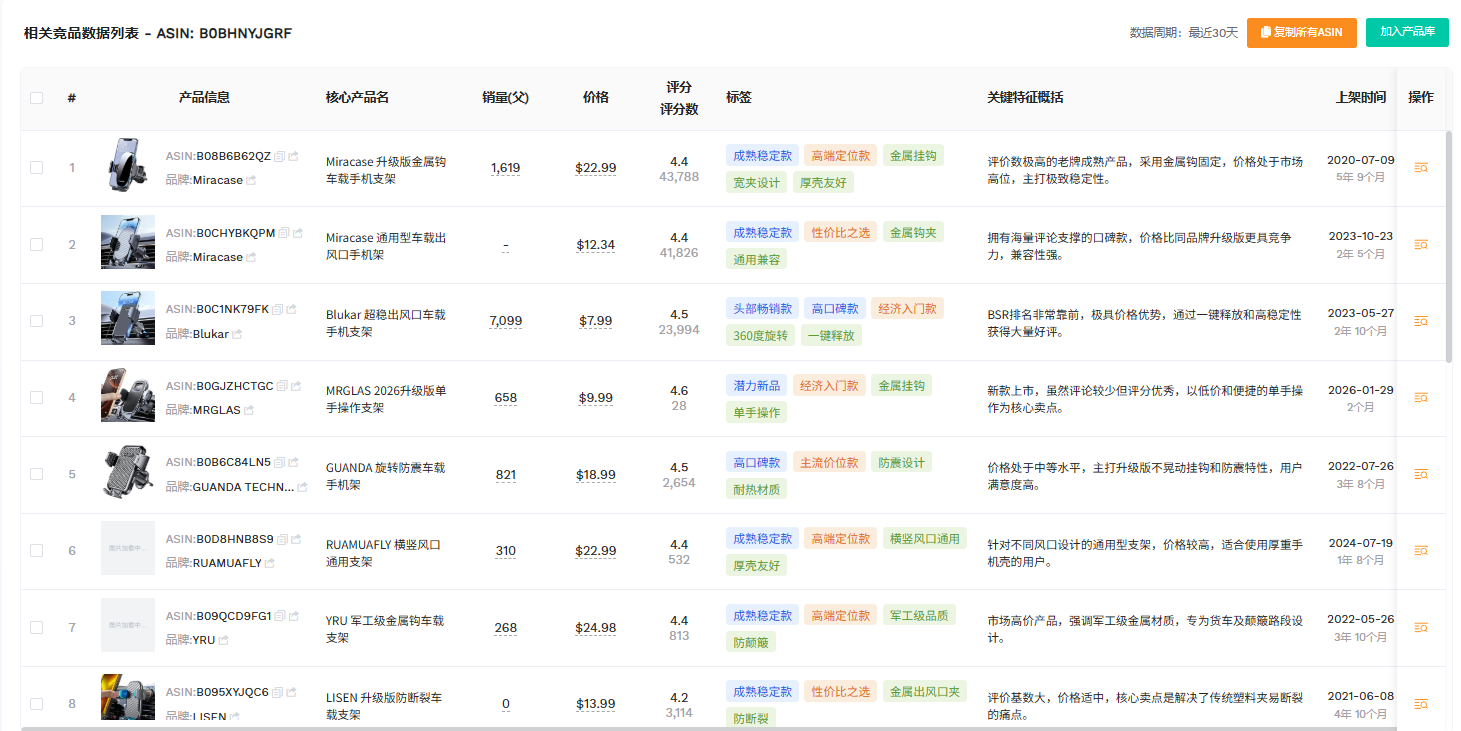1461x731 pixels.
Task: Open the sales figure link 1,619
Action: [505, 167]
